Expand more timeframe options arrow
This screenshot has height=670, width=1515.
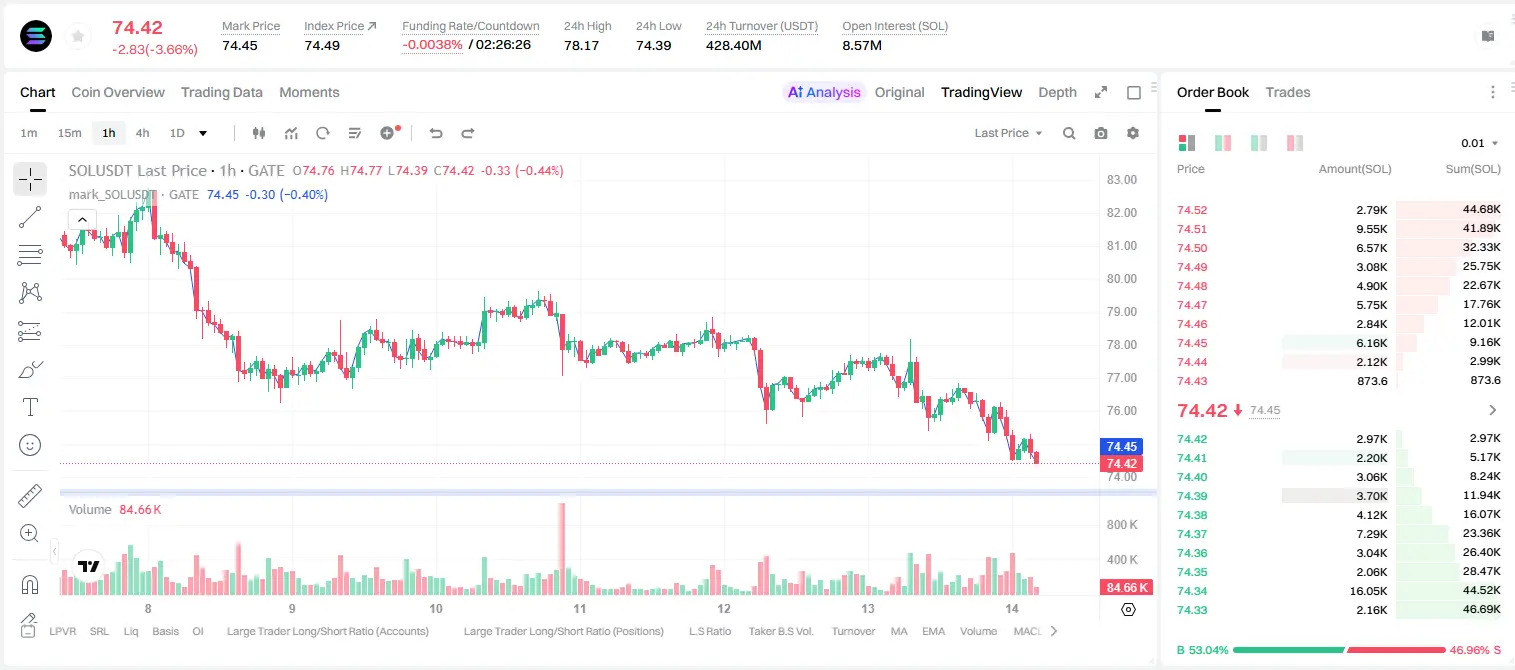click(x=203, y=133)
